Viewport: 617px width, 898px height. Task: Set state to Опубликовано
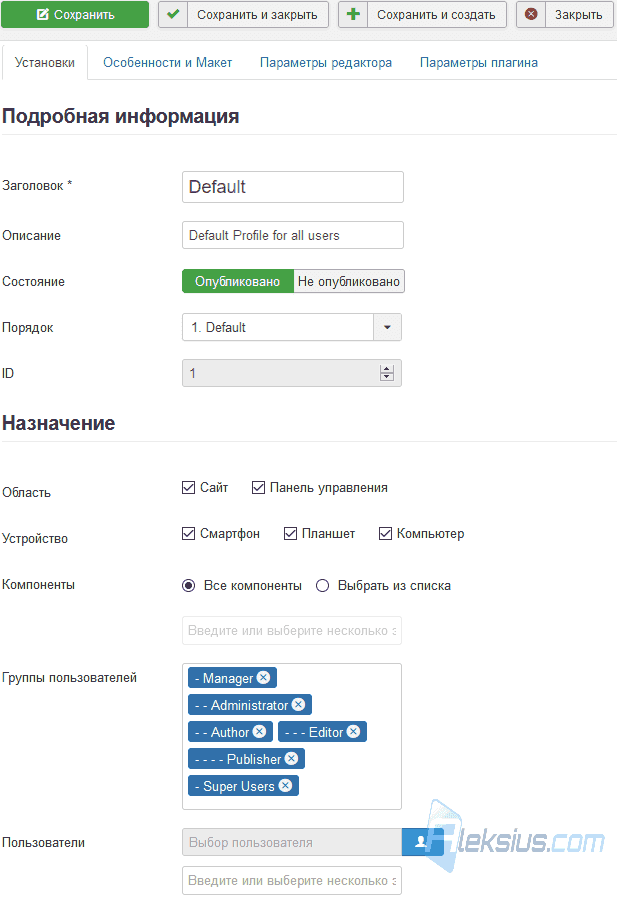click(238, 281)
